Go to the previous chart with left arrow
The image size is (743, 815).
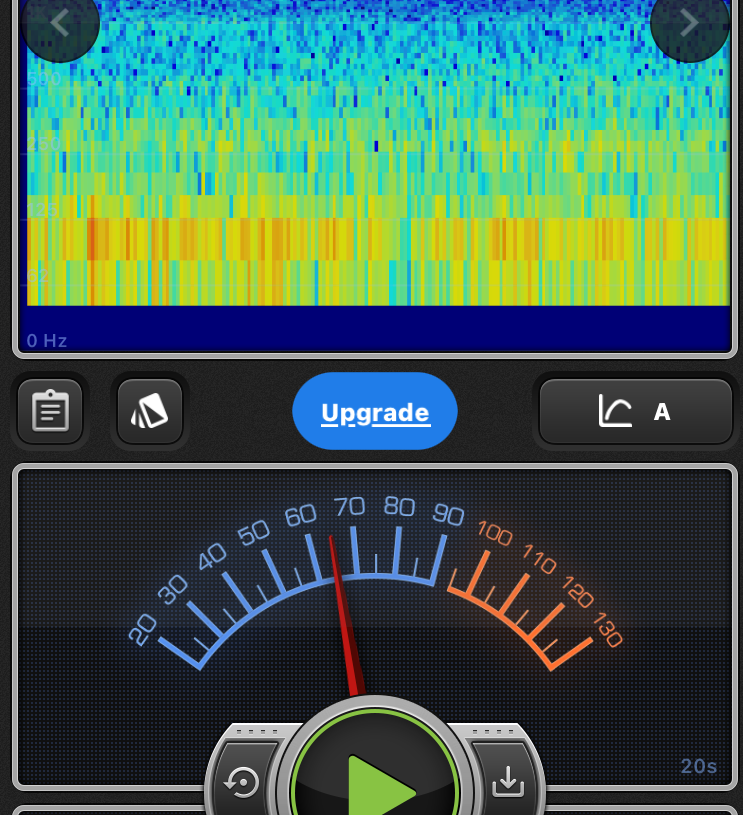(59, 23)
